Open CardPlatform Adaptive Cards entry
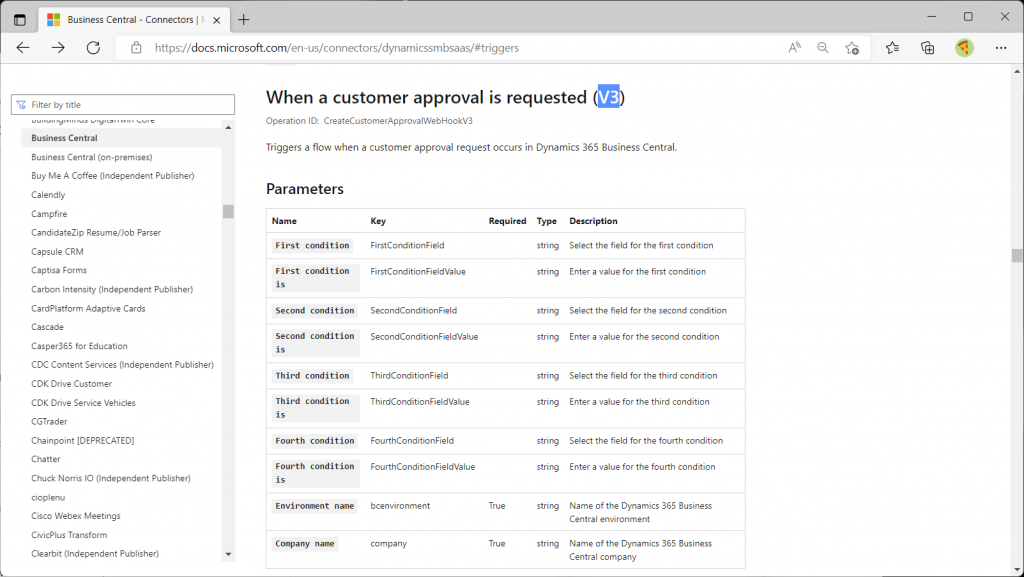 coord(88,308)
